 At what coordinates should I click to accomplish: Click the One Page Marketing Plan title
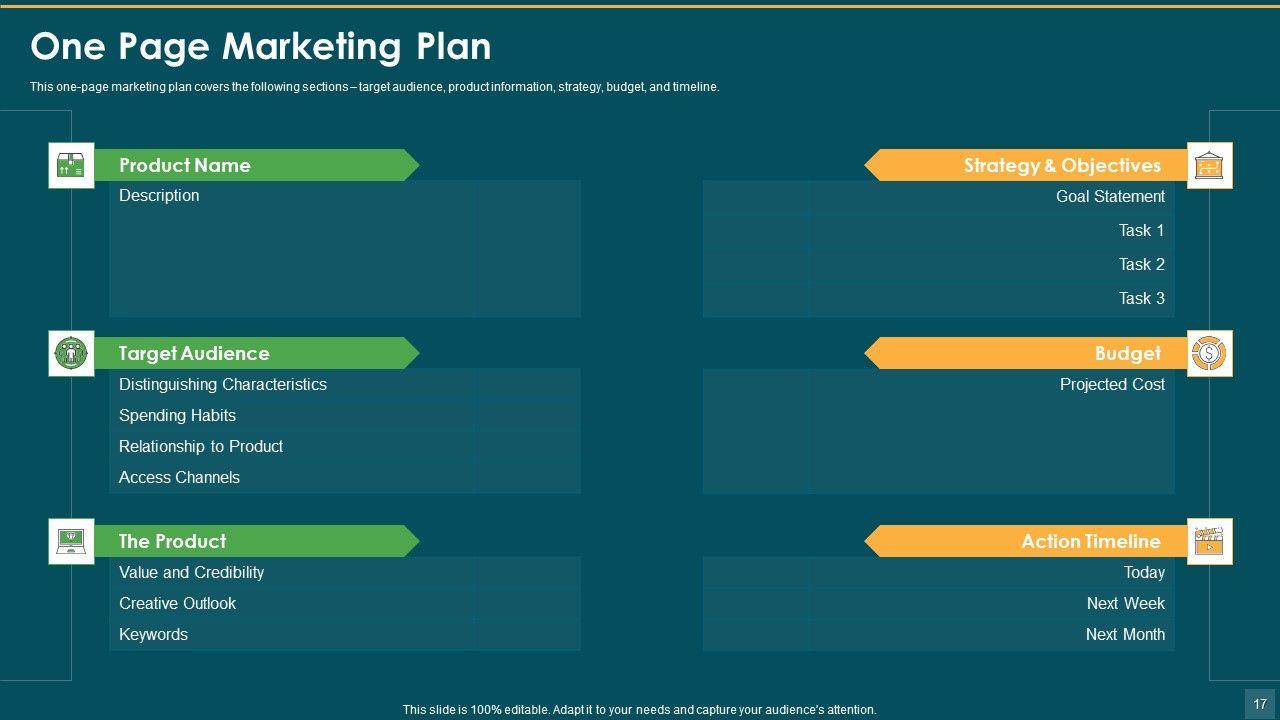261,47
